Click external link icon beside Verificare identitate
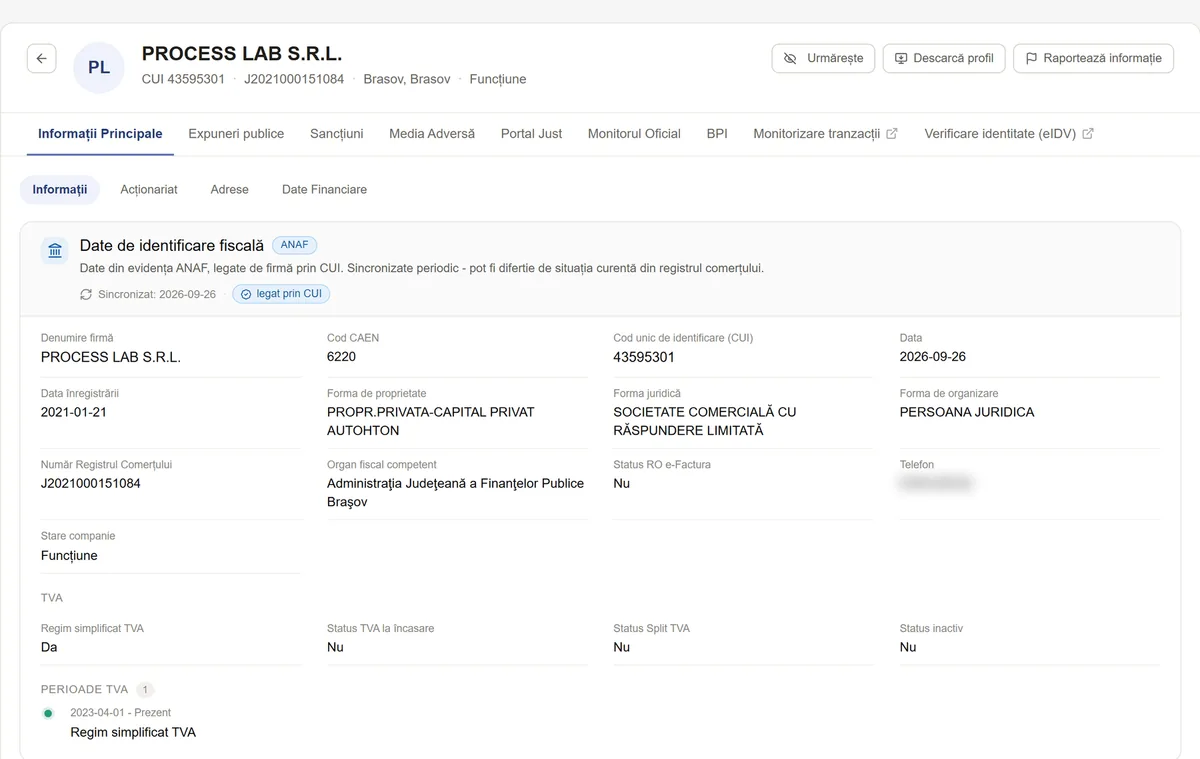Image resolution: width=1200 pixels, height=759 pixels. tap(1088, 133)
